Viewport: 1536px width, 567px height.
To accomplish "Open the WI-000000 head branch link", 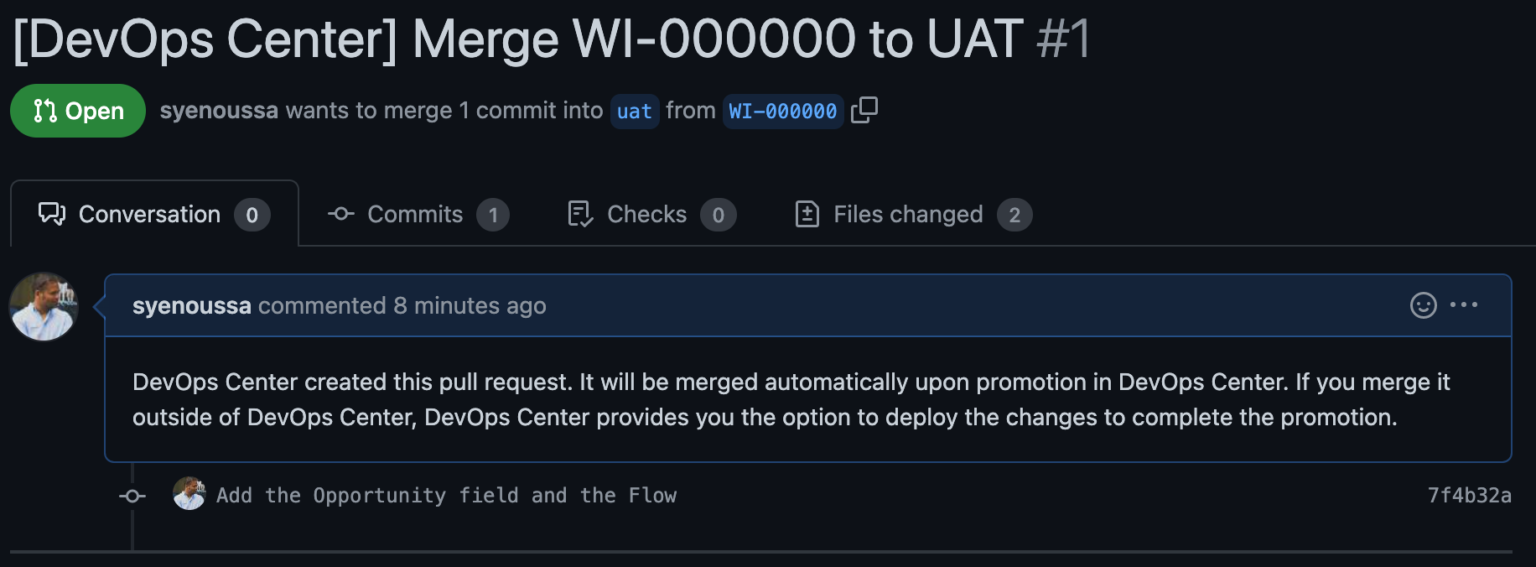I will coord(782,111).
